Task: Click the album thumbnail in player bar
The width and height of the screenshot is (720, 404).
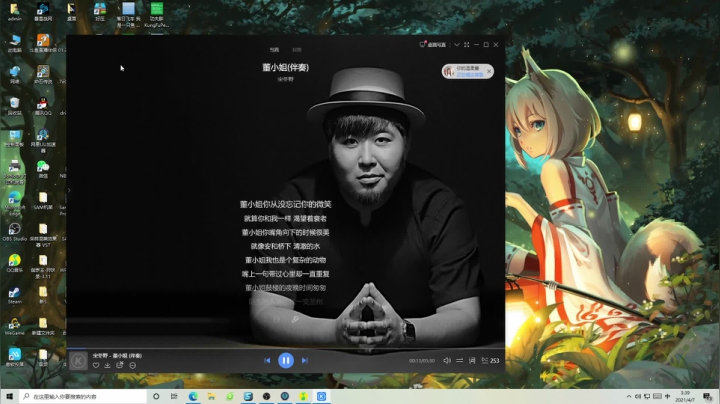Action: click(x=78, y=361)
